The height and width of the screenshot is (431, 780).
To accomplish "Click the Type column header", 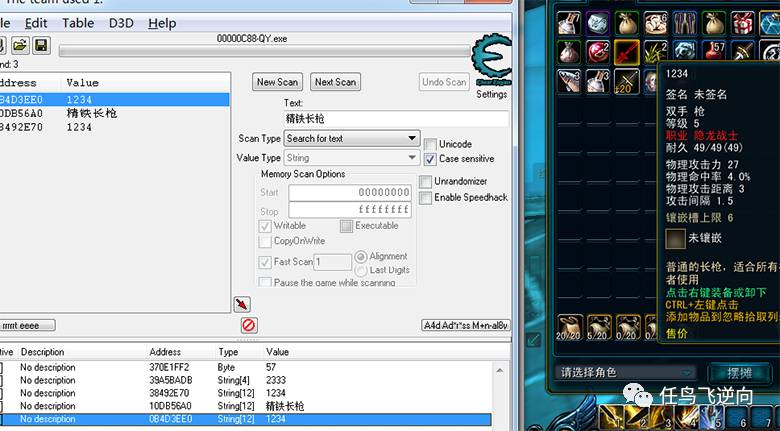I will (228, 352).
